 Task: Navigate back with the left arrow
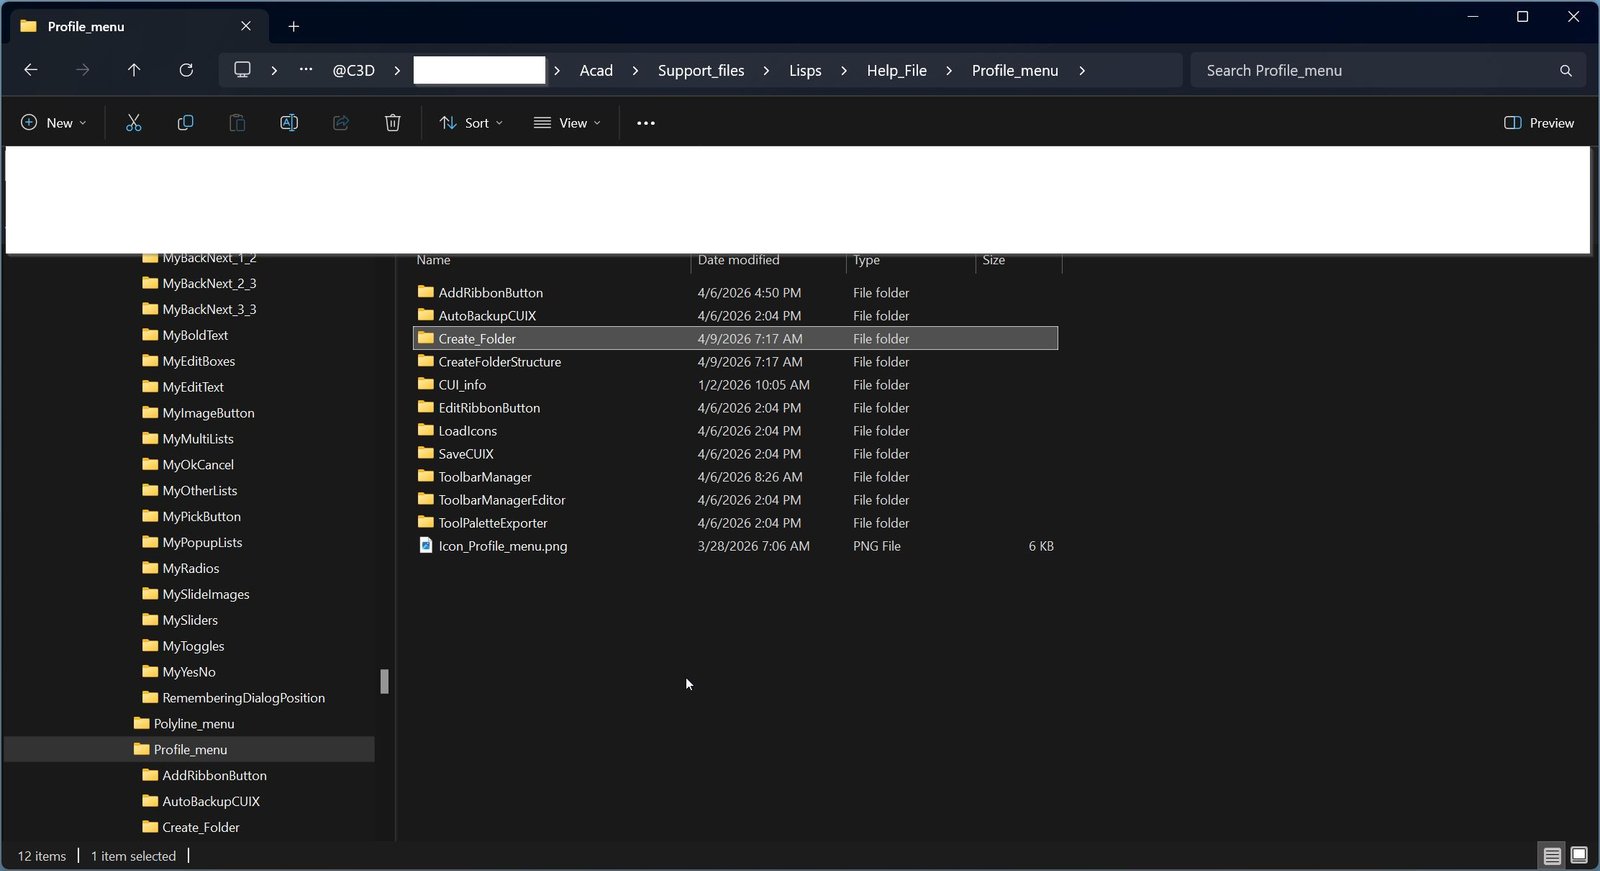(x=31, y=70)
